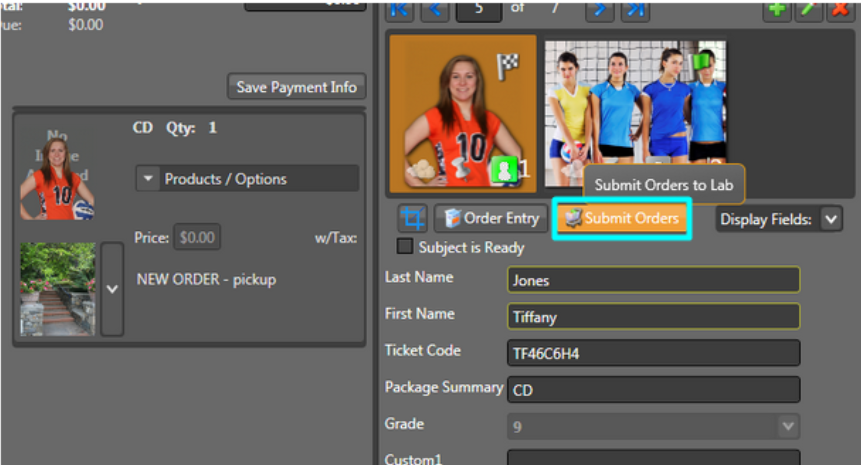Click the Custom1 input field
Image resolution: width=861 pixels, height=465 pixels.
click(653, 458)
